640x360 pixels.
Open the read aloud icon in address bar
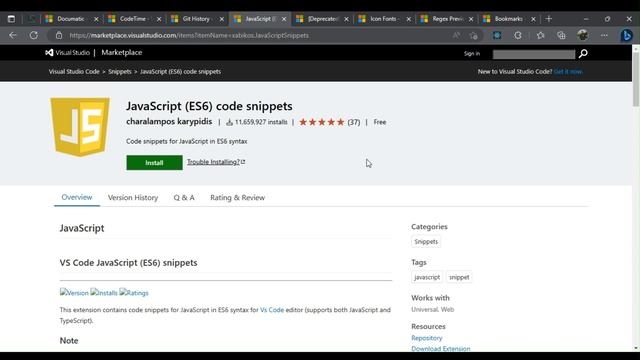[x=456, y=36]
